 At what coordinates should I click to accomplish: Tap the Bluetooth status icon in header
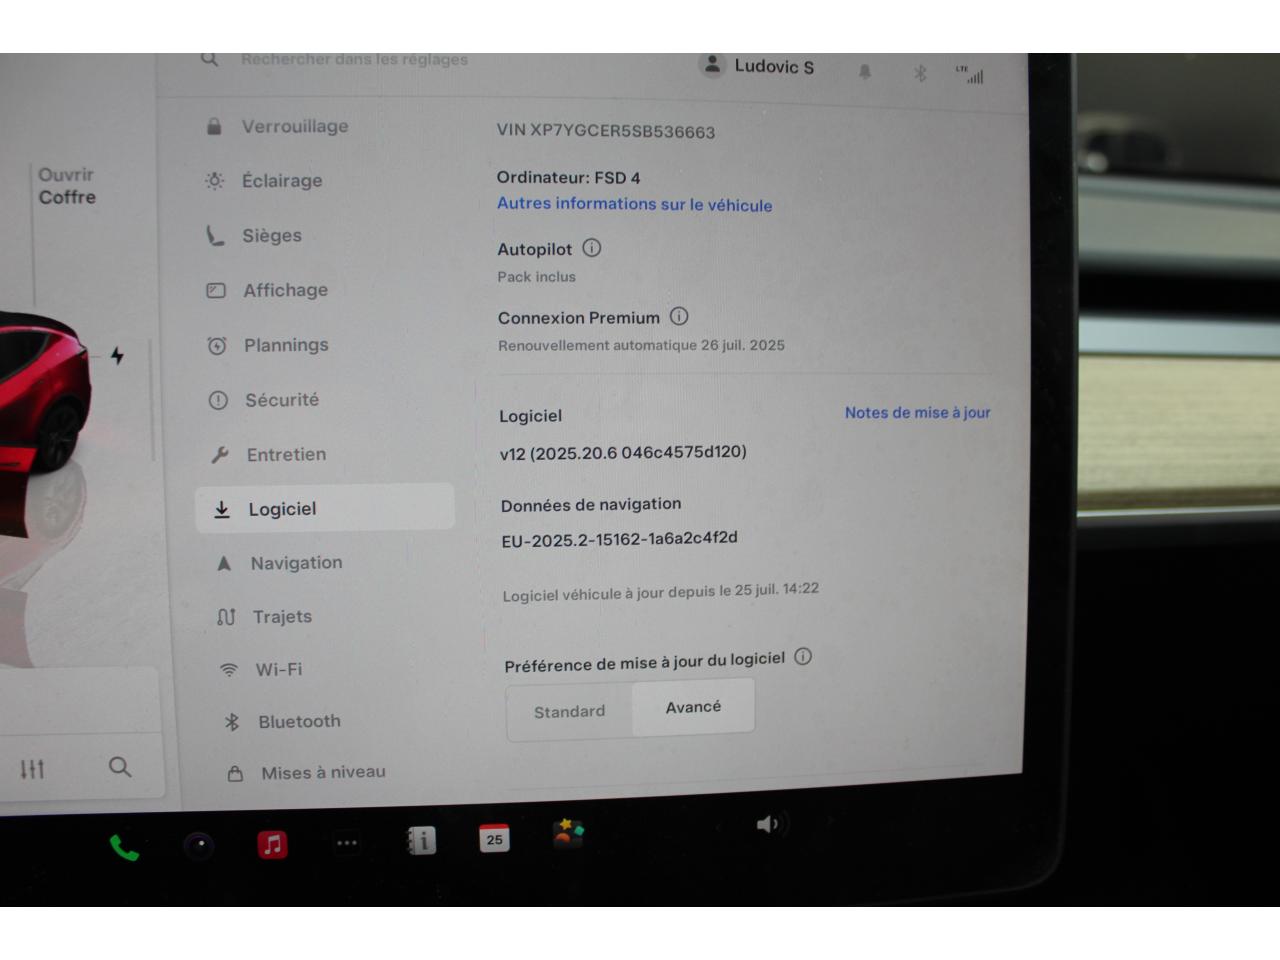point(920,73)
